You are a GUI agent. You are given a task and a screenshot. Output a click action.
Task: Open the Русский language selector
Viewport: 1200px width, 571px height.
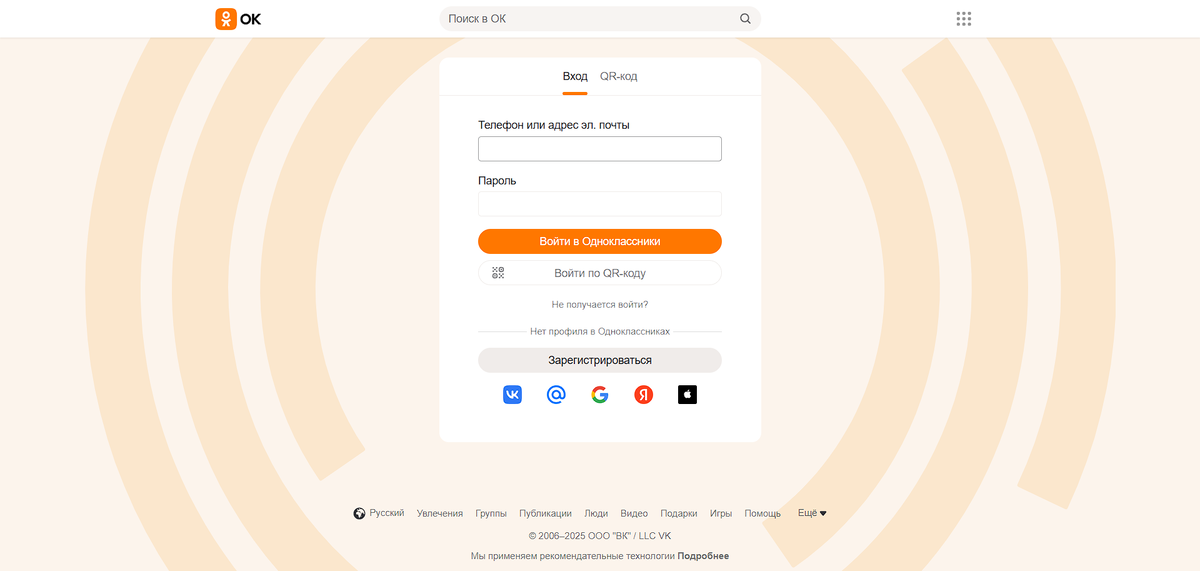click(379, 513)
